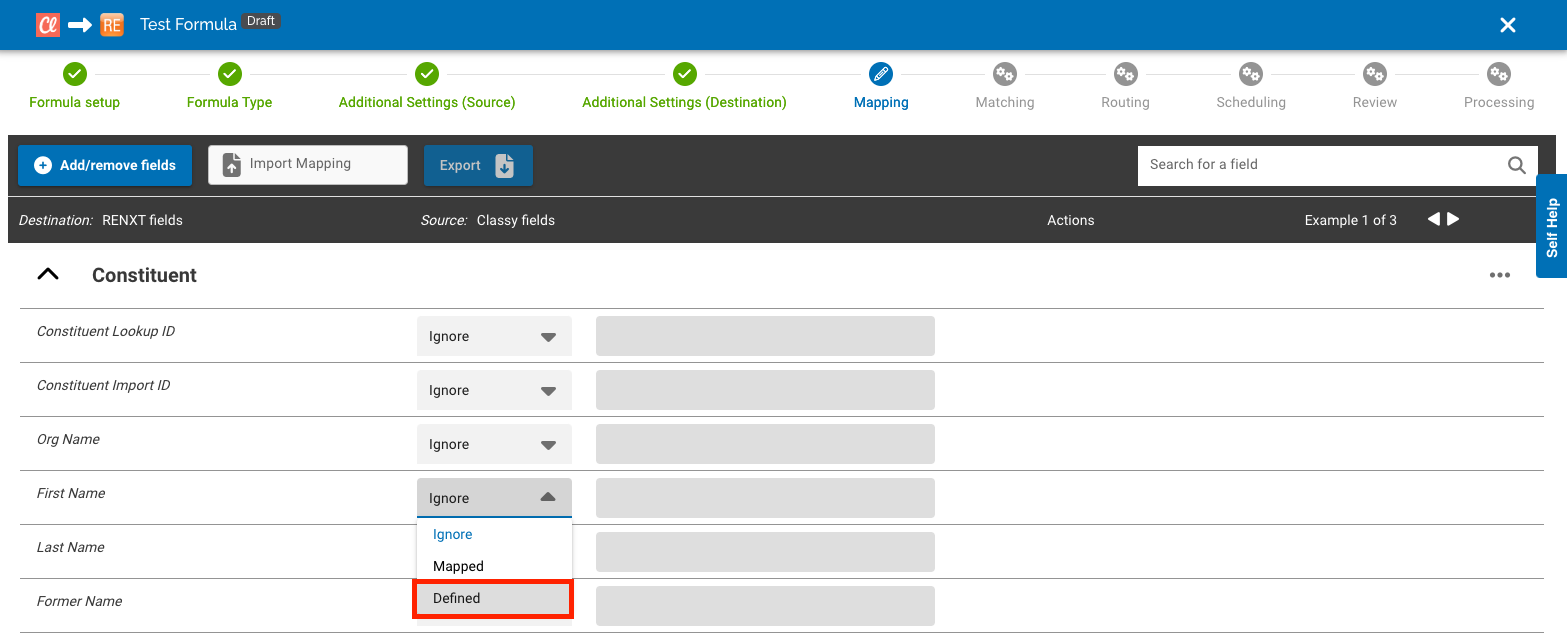This screenshot has height=637, width=1567.
Task: Jump to the Scheduling step icon
Action: tap(1250, 74)
